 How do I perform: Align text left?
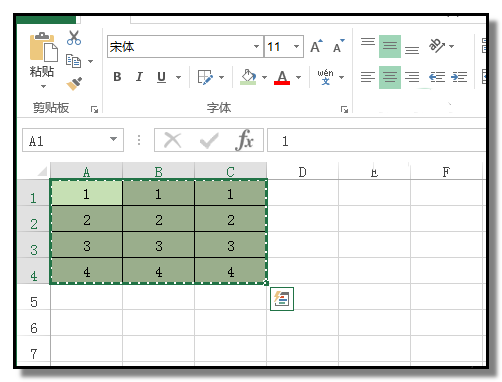coord(368,77)
